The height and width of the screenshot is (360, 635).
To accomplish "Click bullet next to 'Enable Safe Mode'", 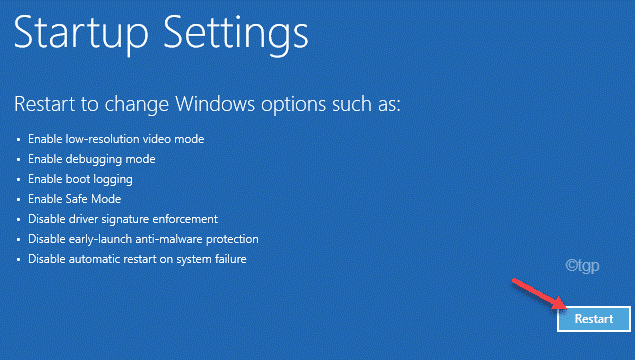I will pos(19,200).
